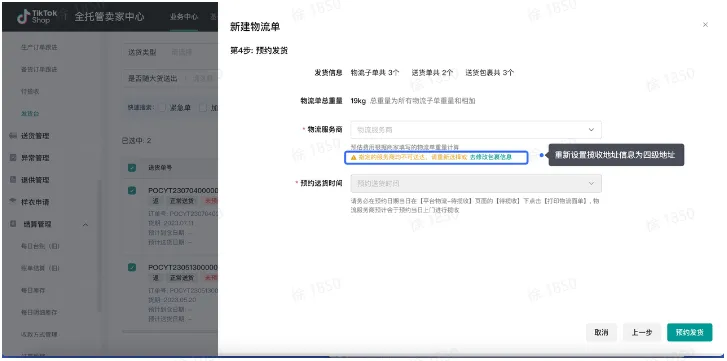Viewport: 727px width, 361px height.
Task: Uncheck the POCYT230704 row checkbox
Action: click(x=132, y=190)
